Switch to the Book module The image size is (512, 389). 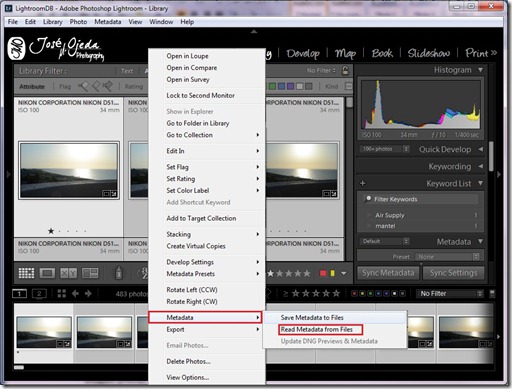pyautogui.click(x=382, y=53)
